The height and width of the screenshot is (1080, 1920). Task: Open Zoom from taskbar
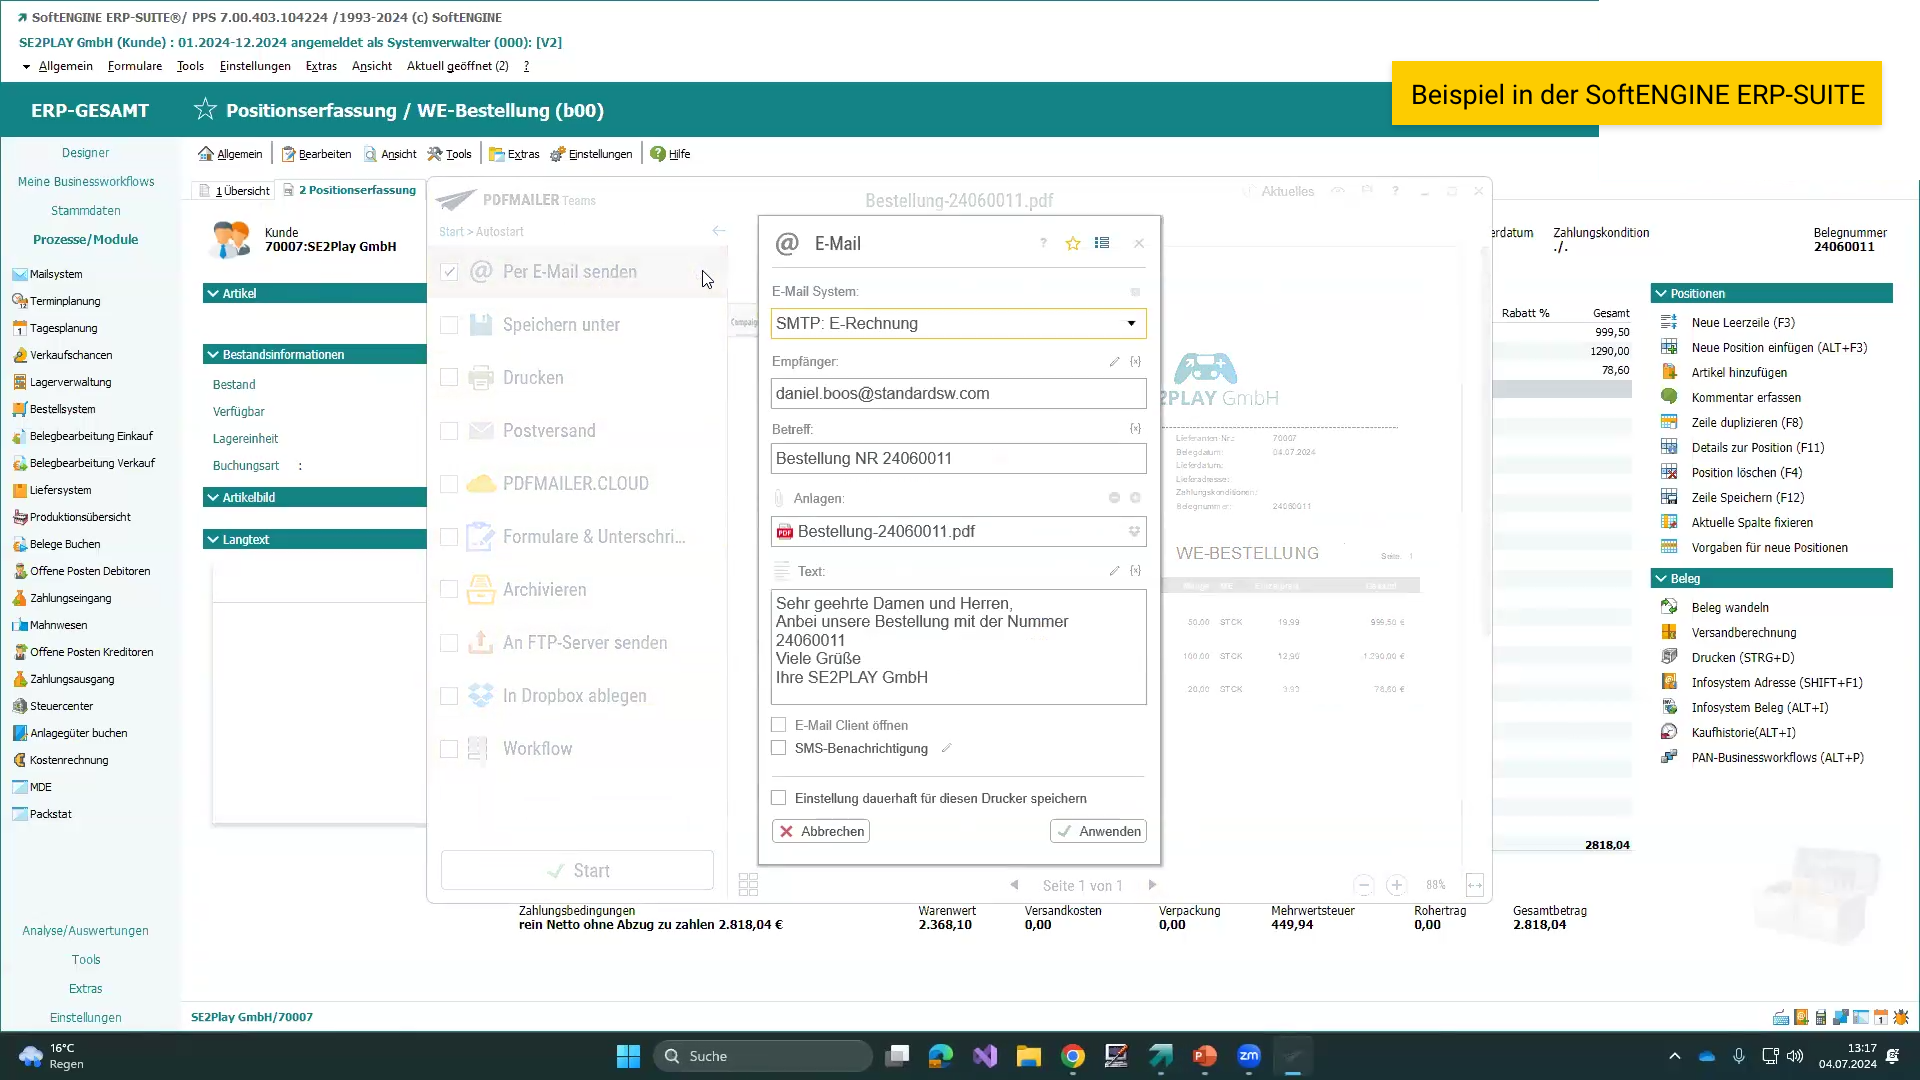coord(1249,1056)
